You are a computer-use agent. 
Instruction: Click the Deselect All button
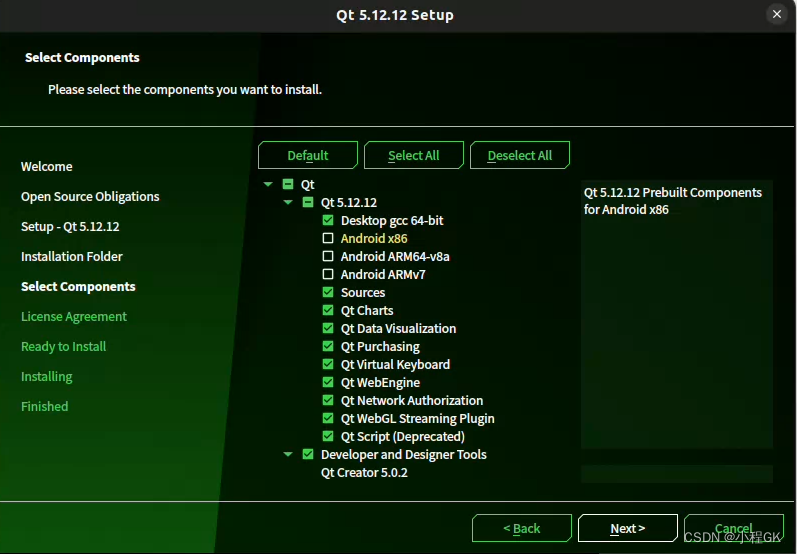pos(519,155)
